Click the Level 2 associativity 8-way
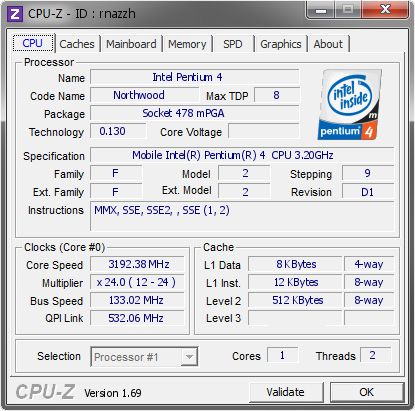The image size is (415, 411). (x=369, y=300)
